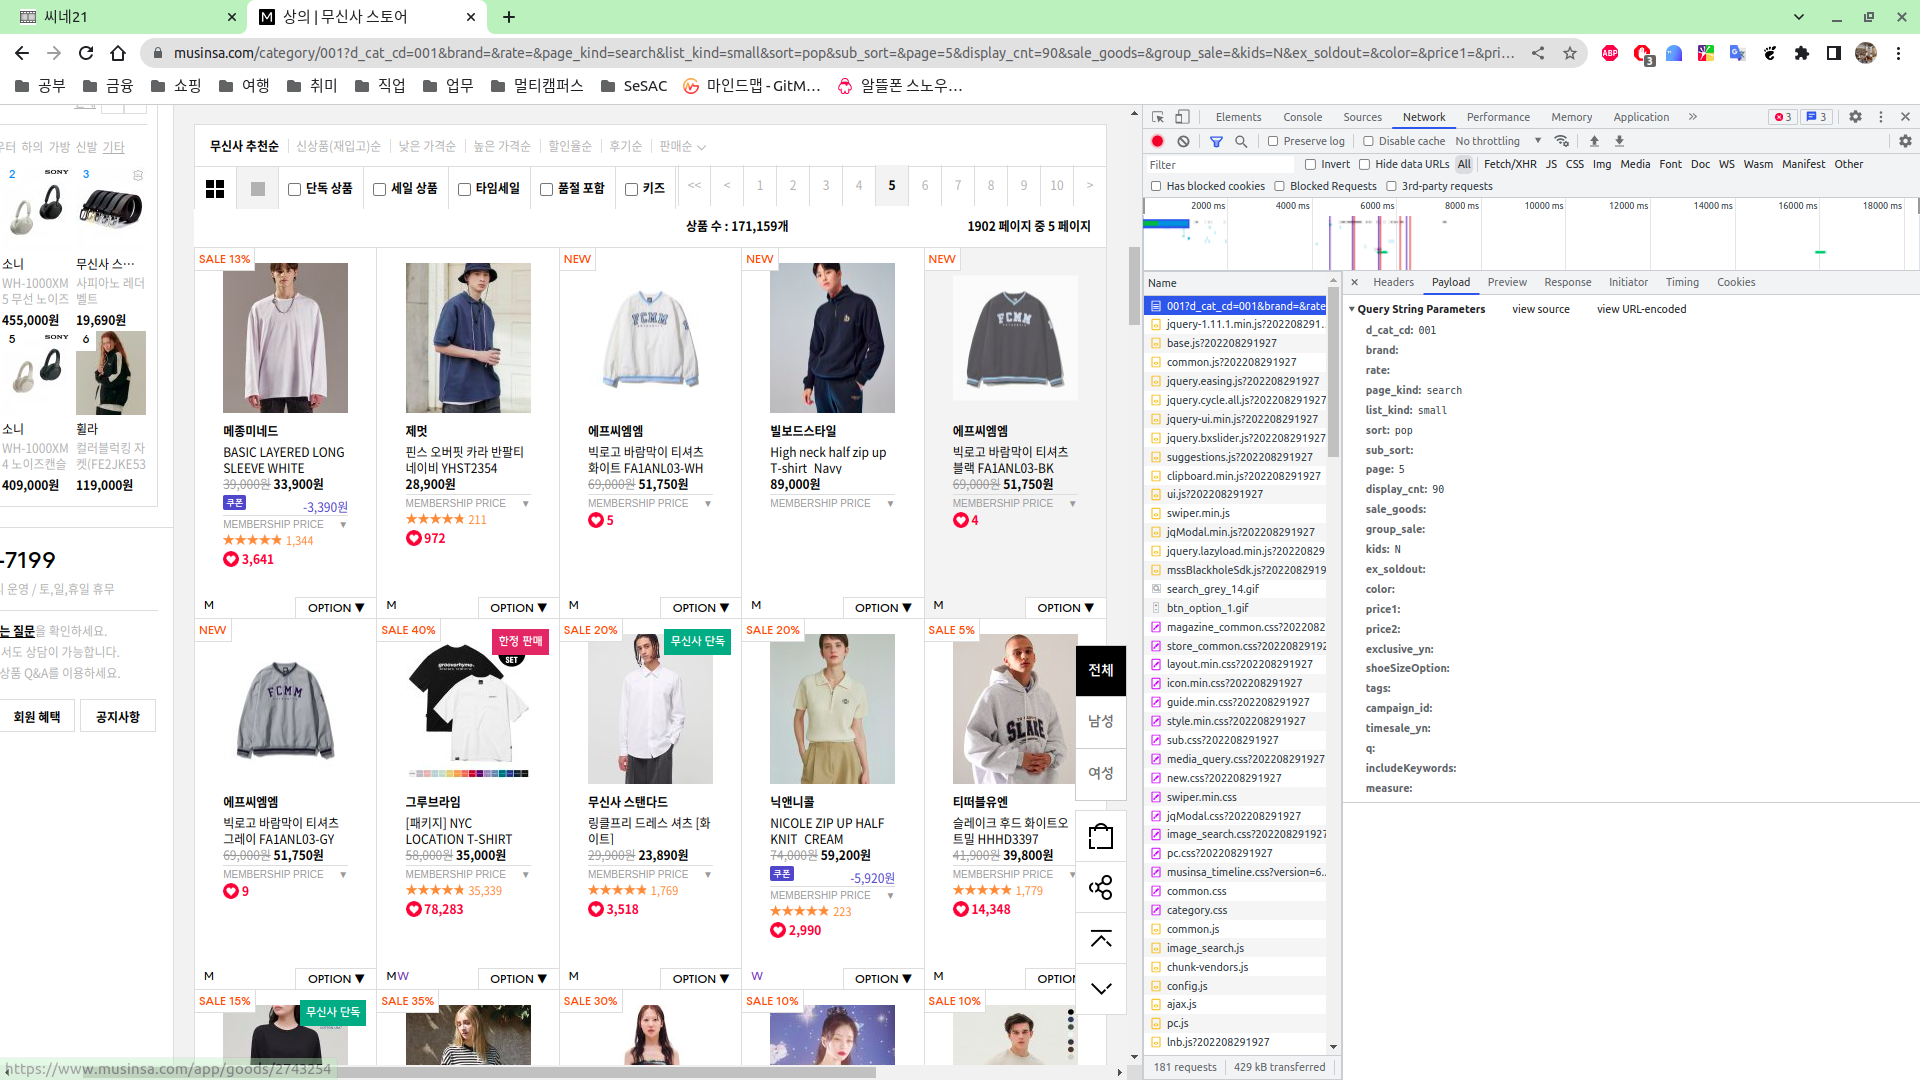Image resolution: width=1920 pixels, height=1080 pixels.
Task: Check the Disable cache option
Action: click(1368, 141)
